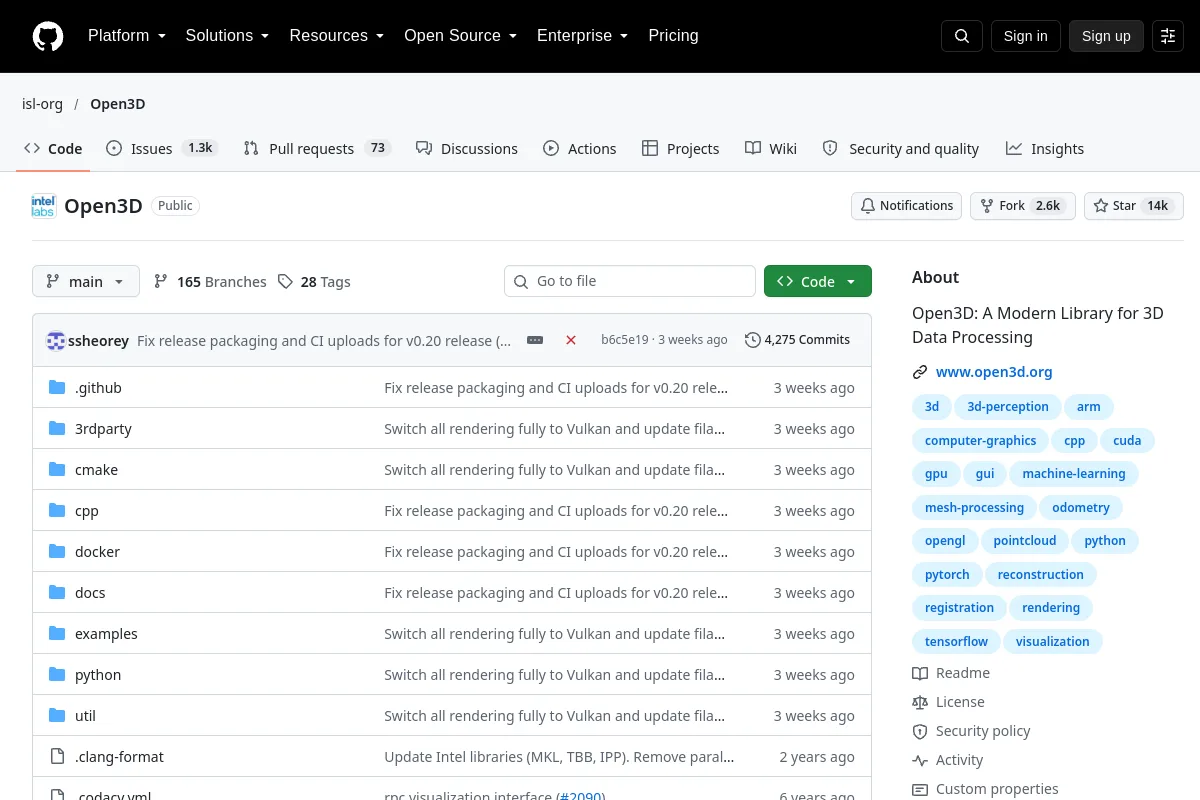This screenshot has width=1200, height=800.
Task: Click the .clang-format file icon
Action: (x=57, y=757)
